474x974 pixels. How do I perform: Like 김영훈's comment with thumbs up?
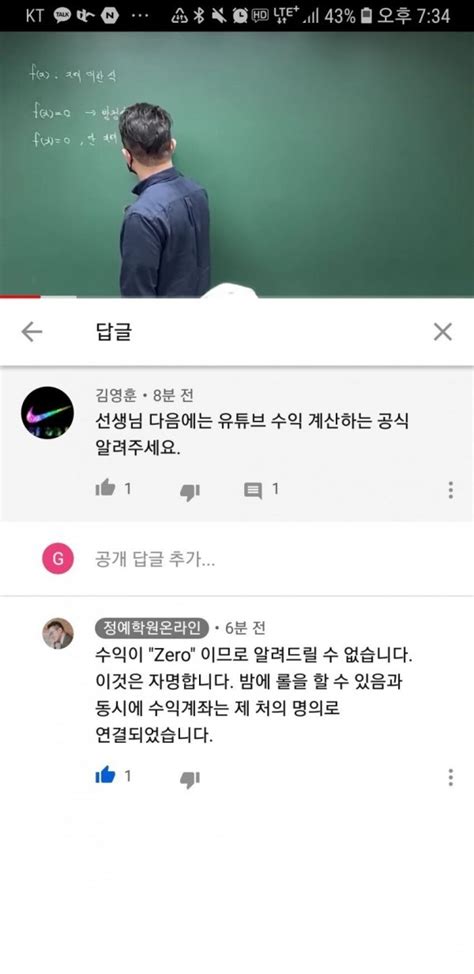[105, 489]
